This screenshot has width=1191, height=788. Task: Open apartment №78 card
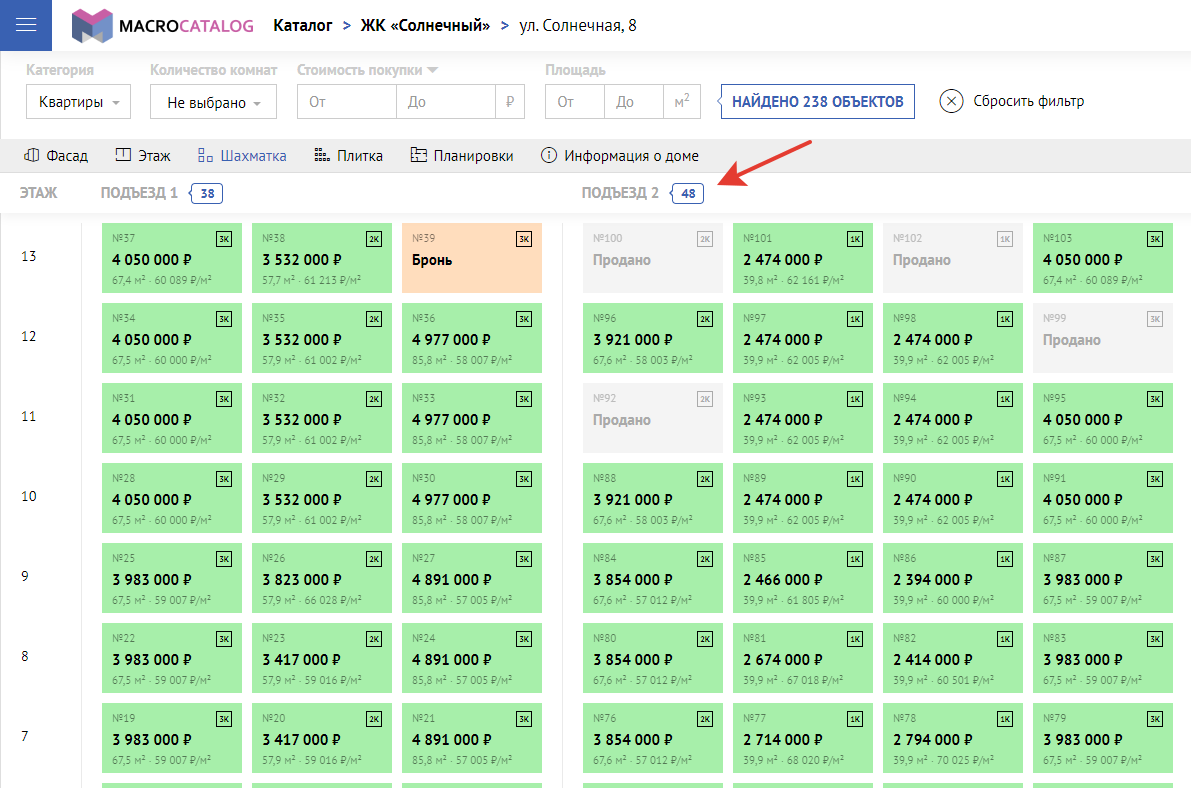coord(952,738)
